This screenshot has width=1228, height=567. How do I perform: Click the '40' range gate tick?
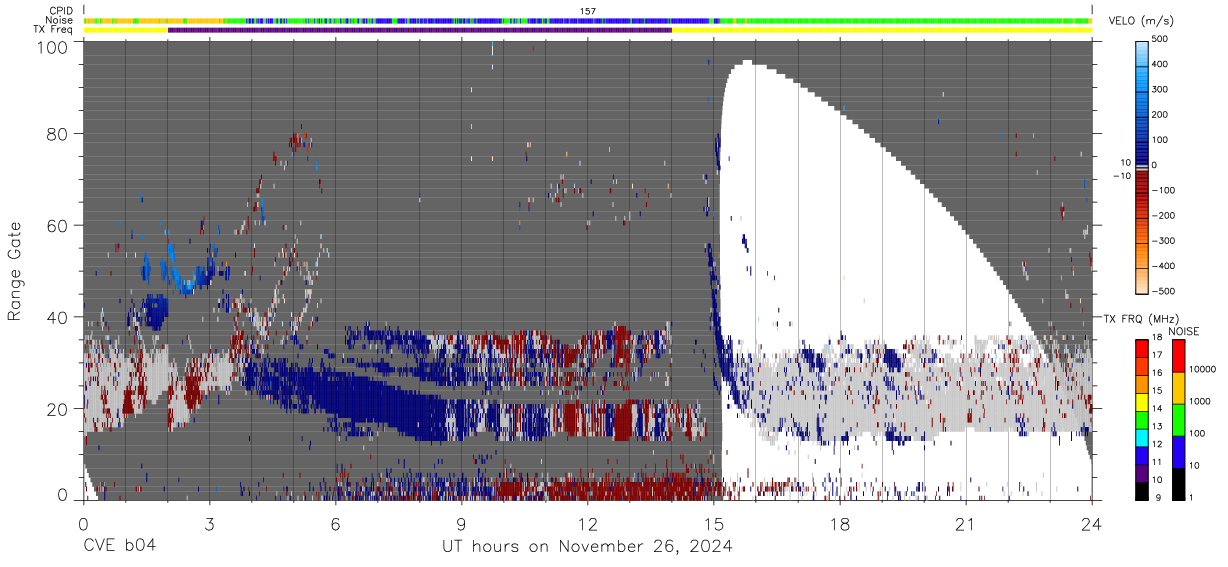tap(59, 317)
